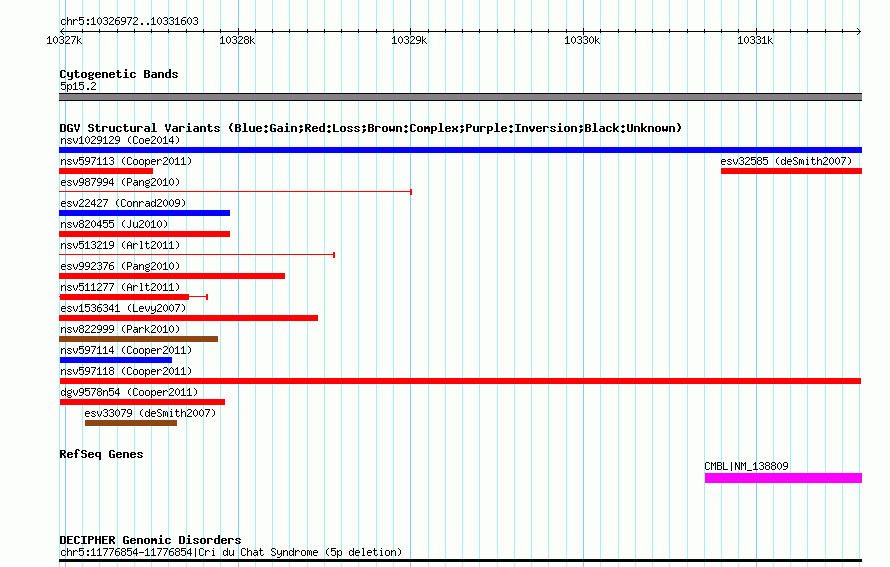Click the nsv511277 (Arlt2011) label
The image size is (890, 567).
click(120, 287)
